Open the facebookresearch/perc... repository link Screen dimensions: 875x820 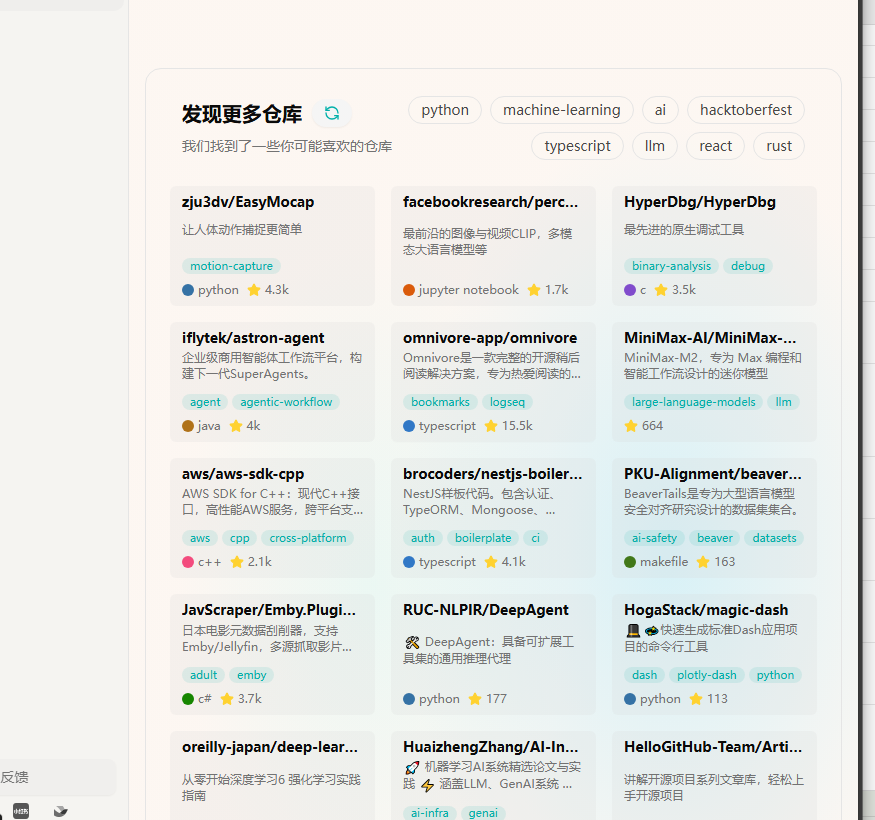pos(490,202)
